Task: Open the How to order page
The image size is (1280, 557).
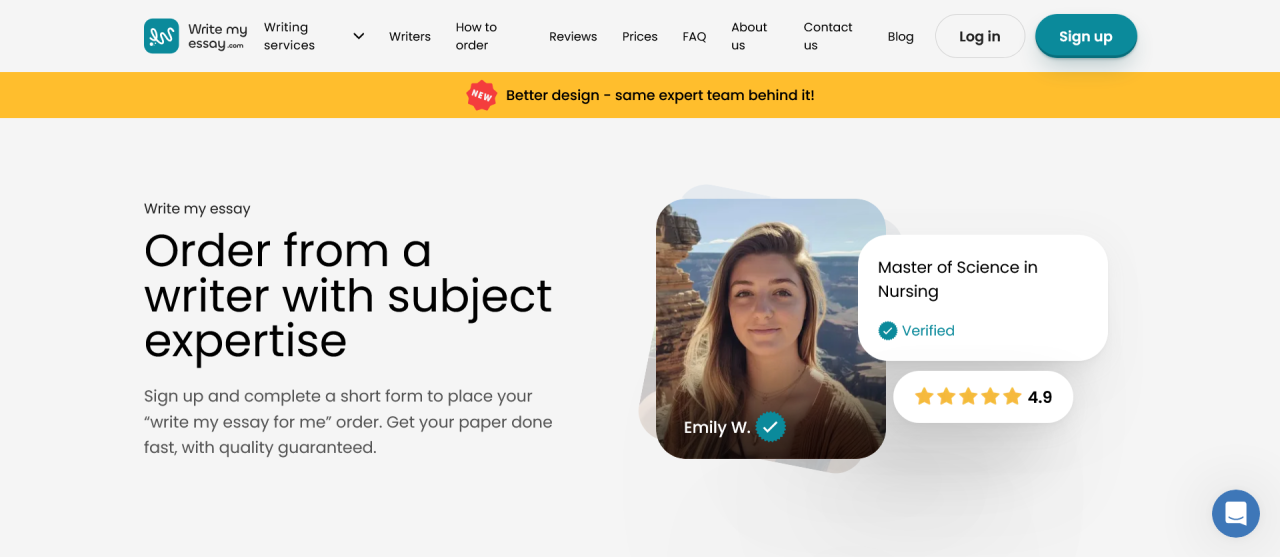Action: click(x=476, y=36)
